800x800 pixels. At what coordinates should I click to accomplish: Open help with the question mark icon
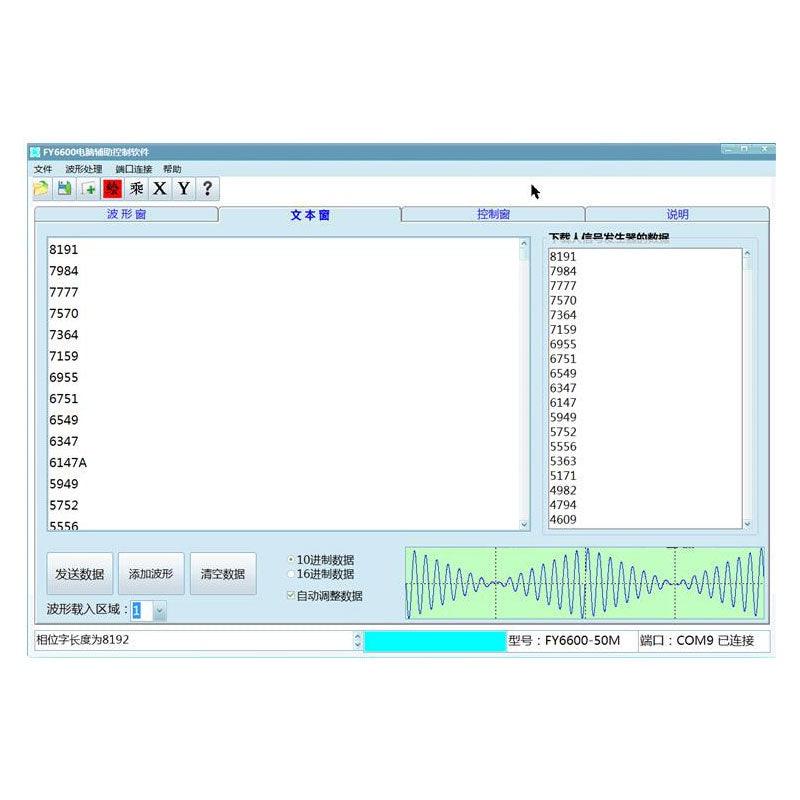[x=207, y=188]
